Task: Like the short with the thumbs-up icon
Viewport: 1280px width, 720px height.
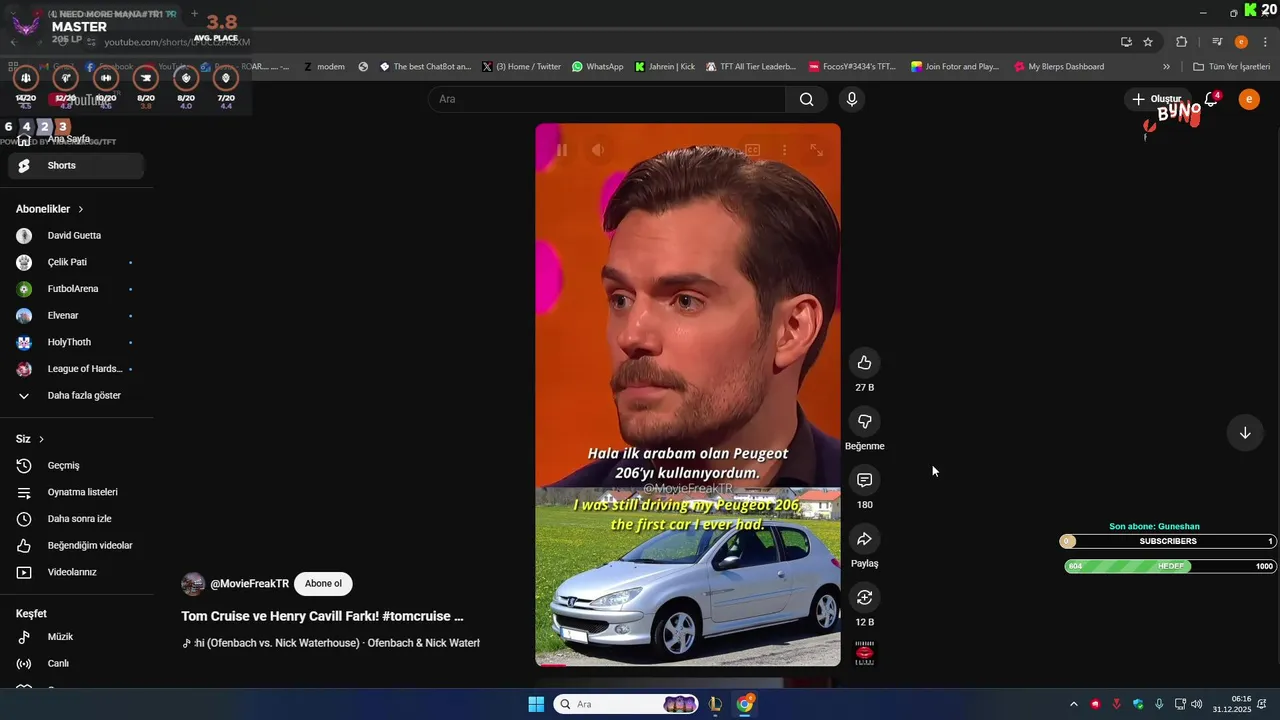Action: [x=864, y=363]
